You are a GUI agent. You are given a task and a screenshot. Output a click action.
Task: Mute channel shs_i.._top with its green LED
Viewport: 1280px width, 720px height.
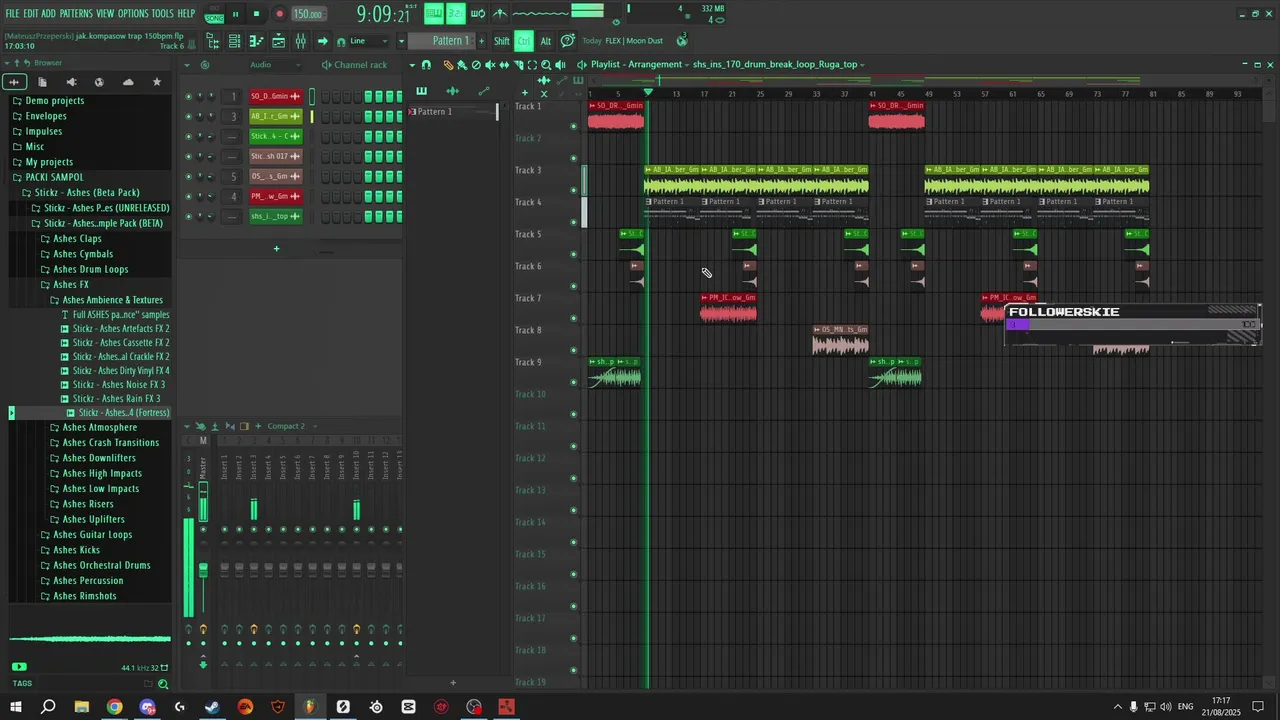(188, 217)
